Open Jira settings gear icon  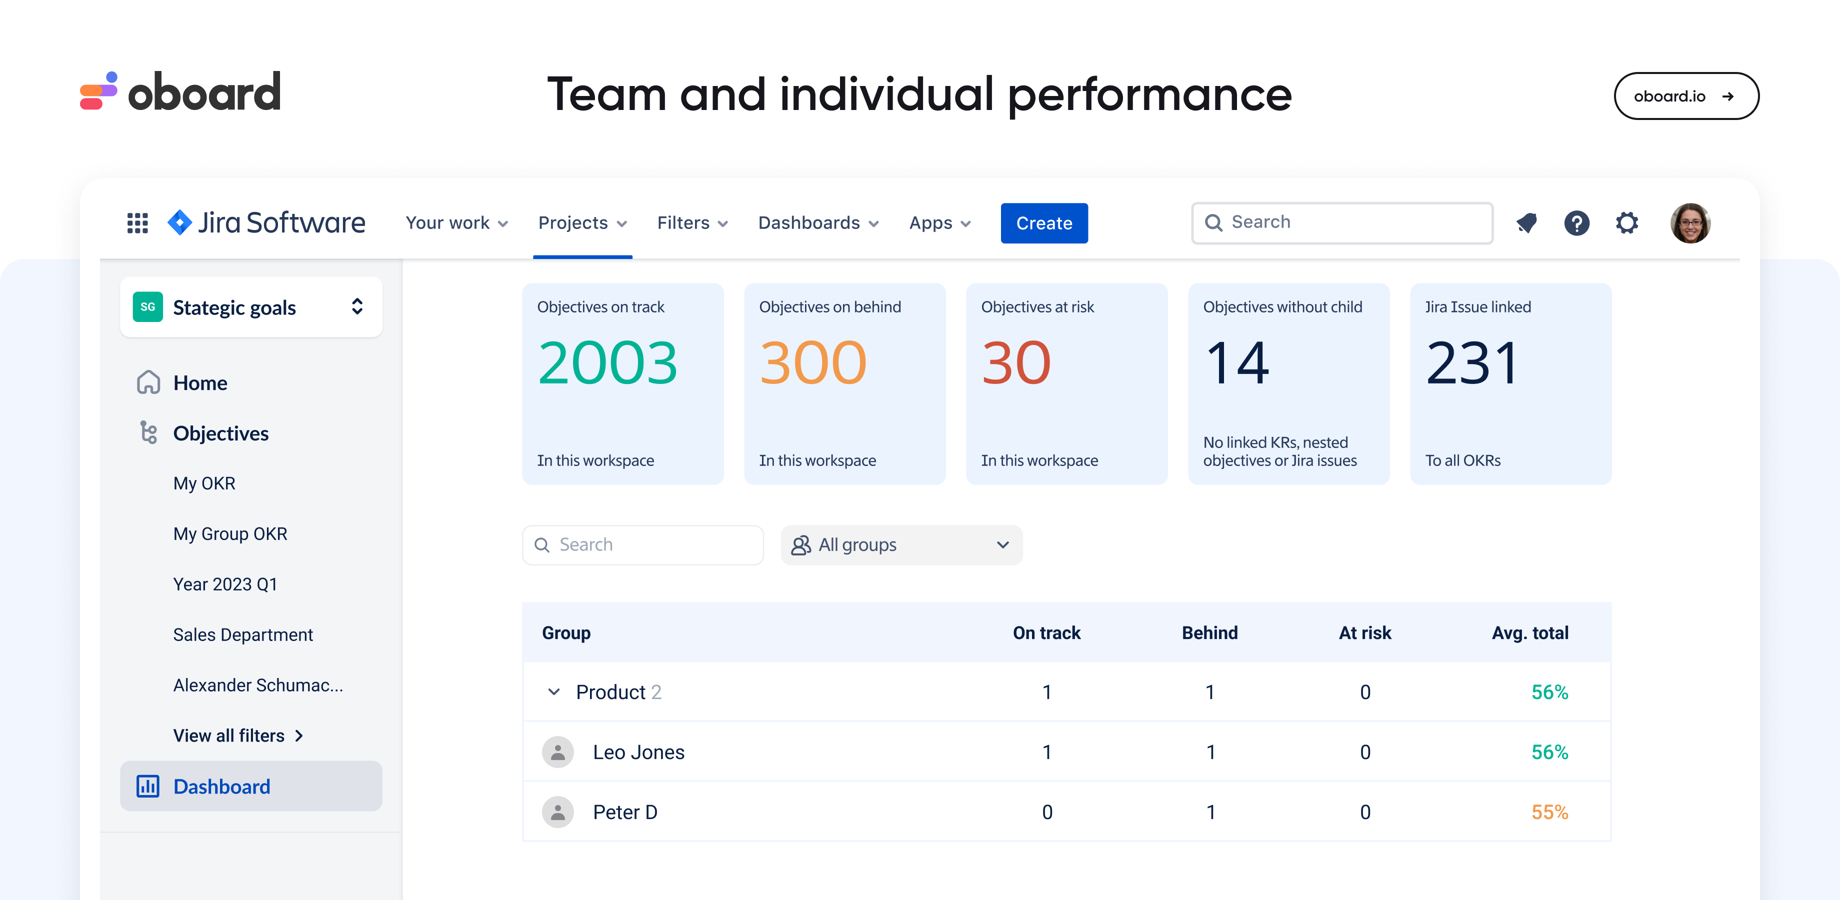1627,223
